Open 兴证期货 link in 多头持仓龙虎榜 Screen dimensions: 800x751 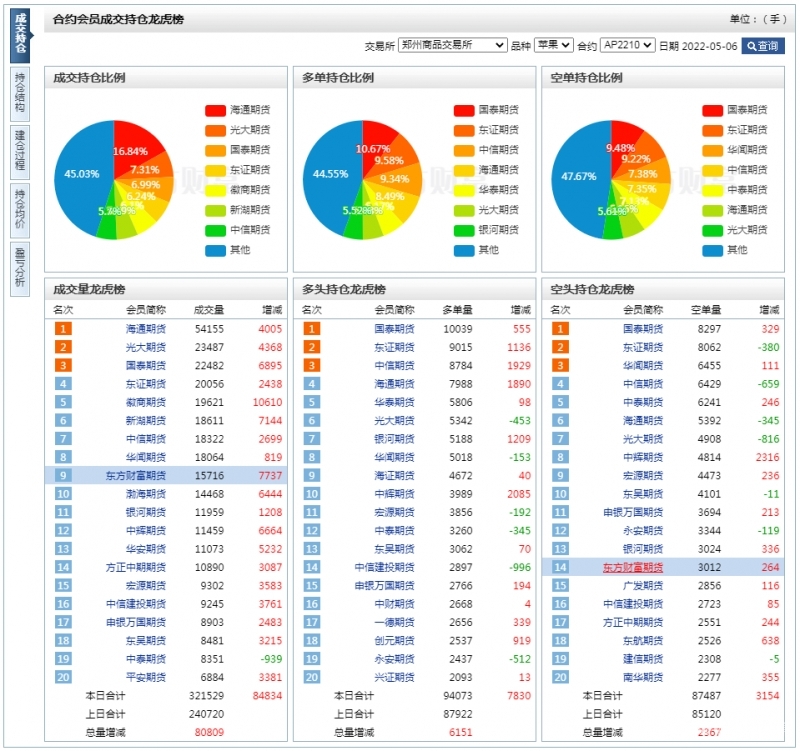pyautogui.click(x=395, y=677)
